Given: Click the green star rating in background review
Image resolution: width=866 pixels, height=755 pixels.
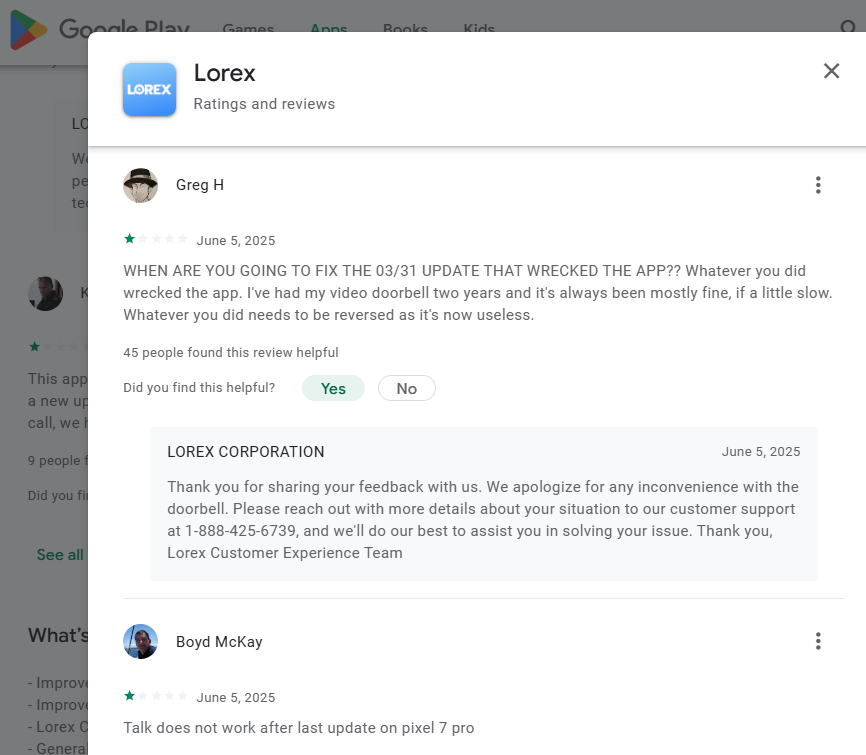Looking at the screenshot, I should [x=57, y=347].
